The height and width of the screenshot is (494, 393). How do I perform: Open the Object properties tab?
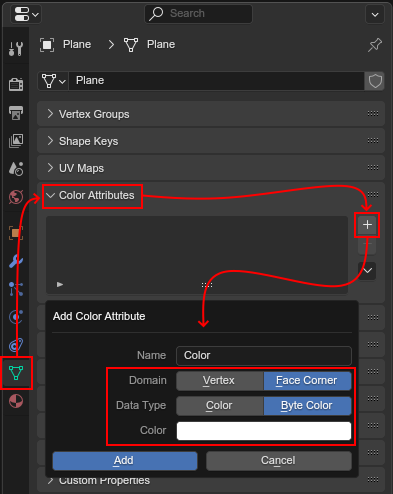coord(16,233)
